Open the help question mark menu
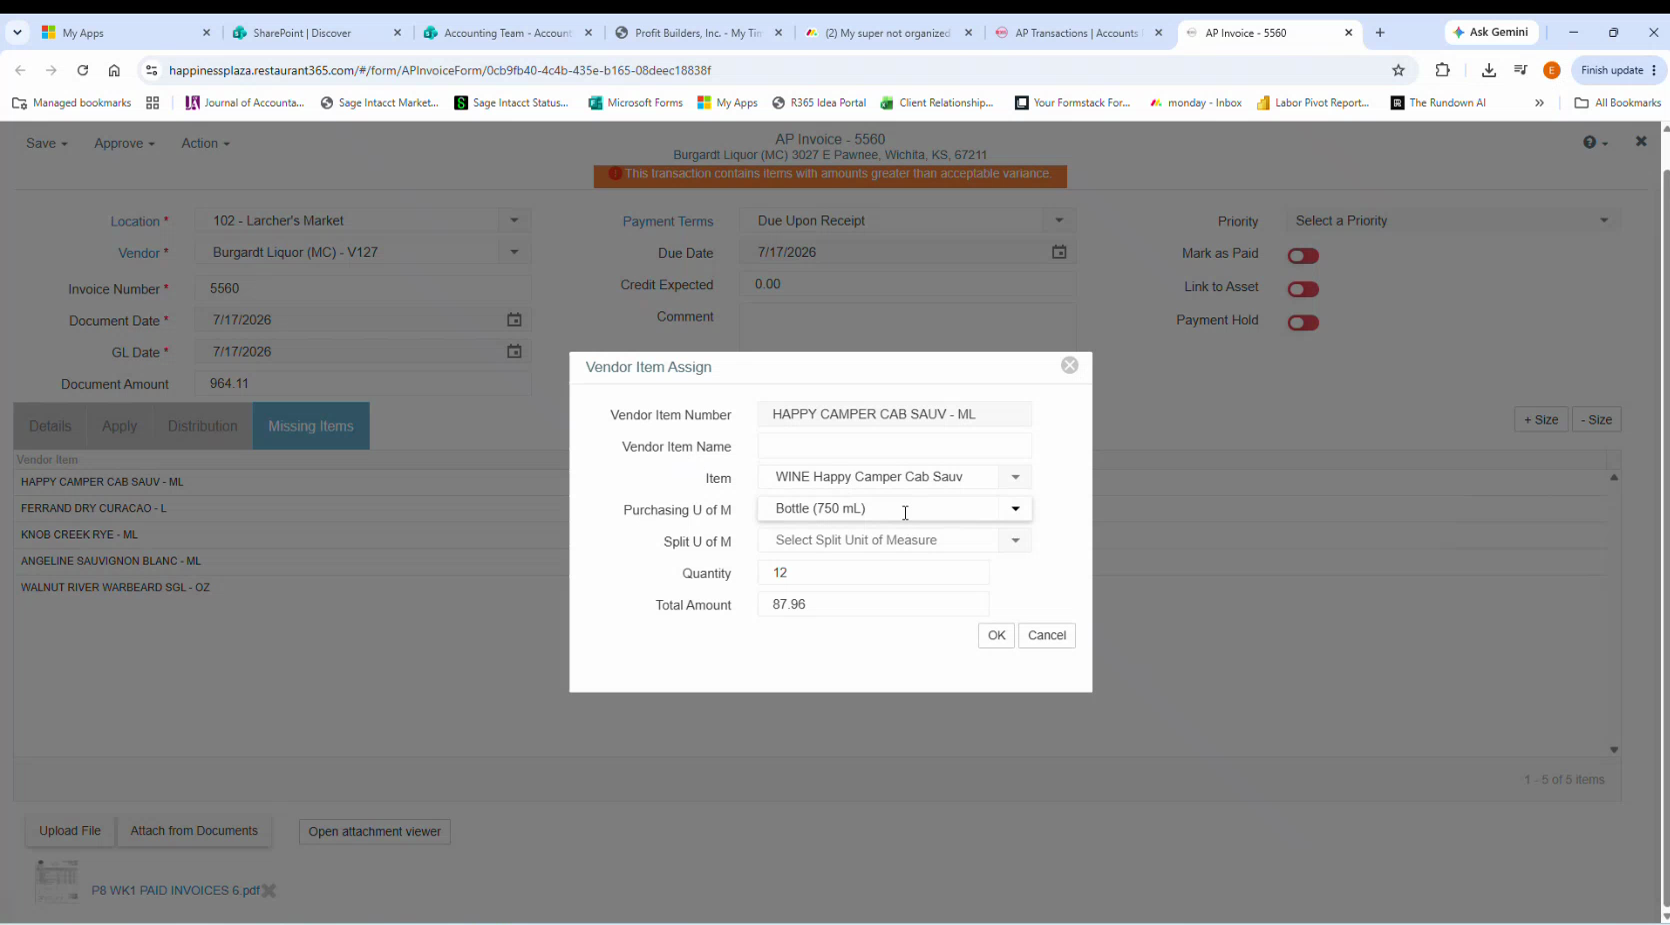Screen dimensions: 1670x925 [1594, 142]
